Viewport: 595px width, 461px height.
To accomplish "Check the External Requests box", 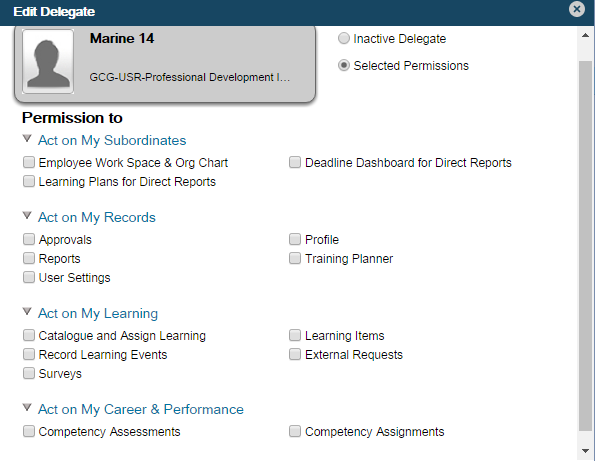I will tap(295, 354).
